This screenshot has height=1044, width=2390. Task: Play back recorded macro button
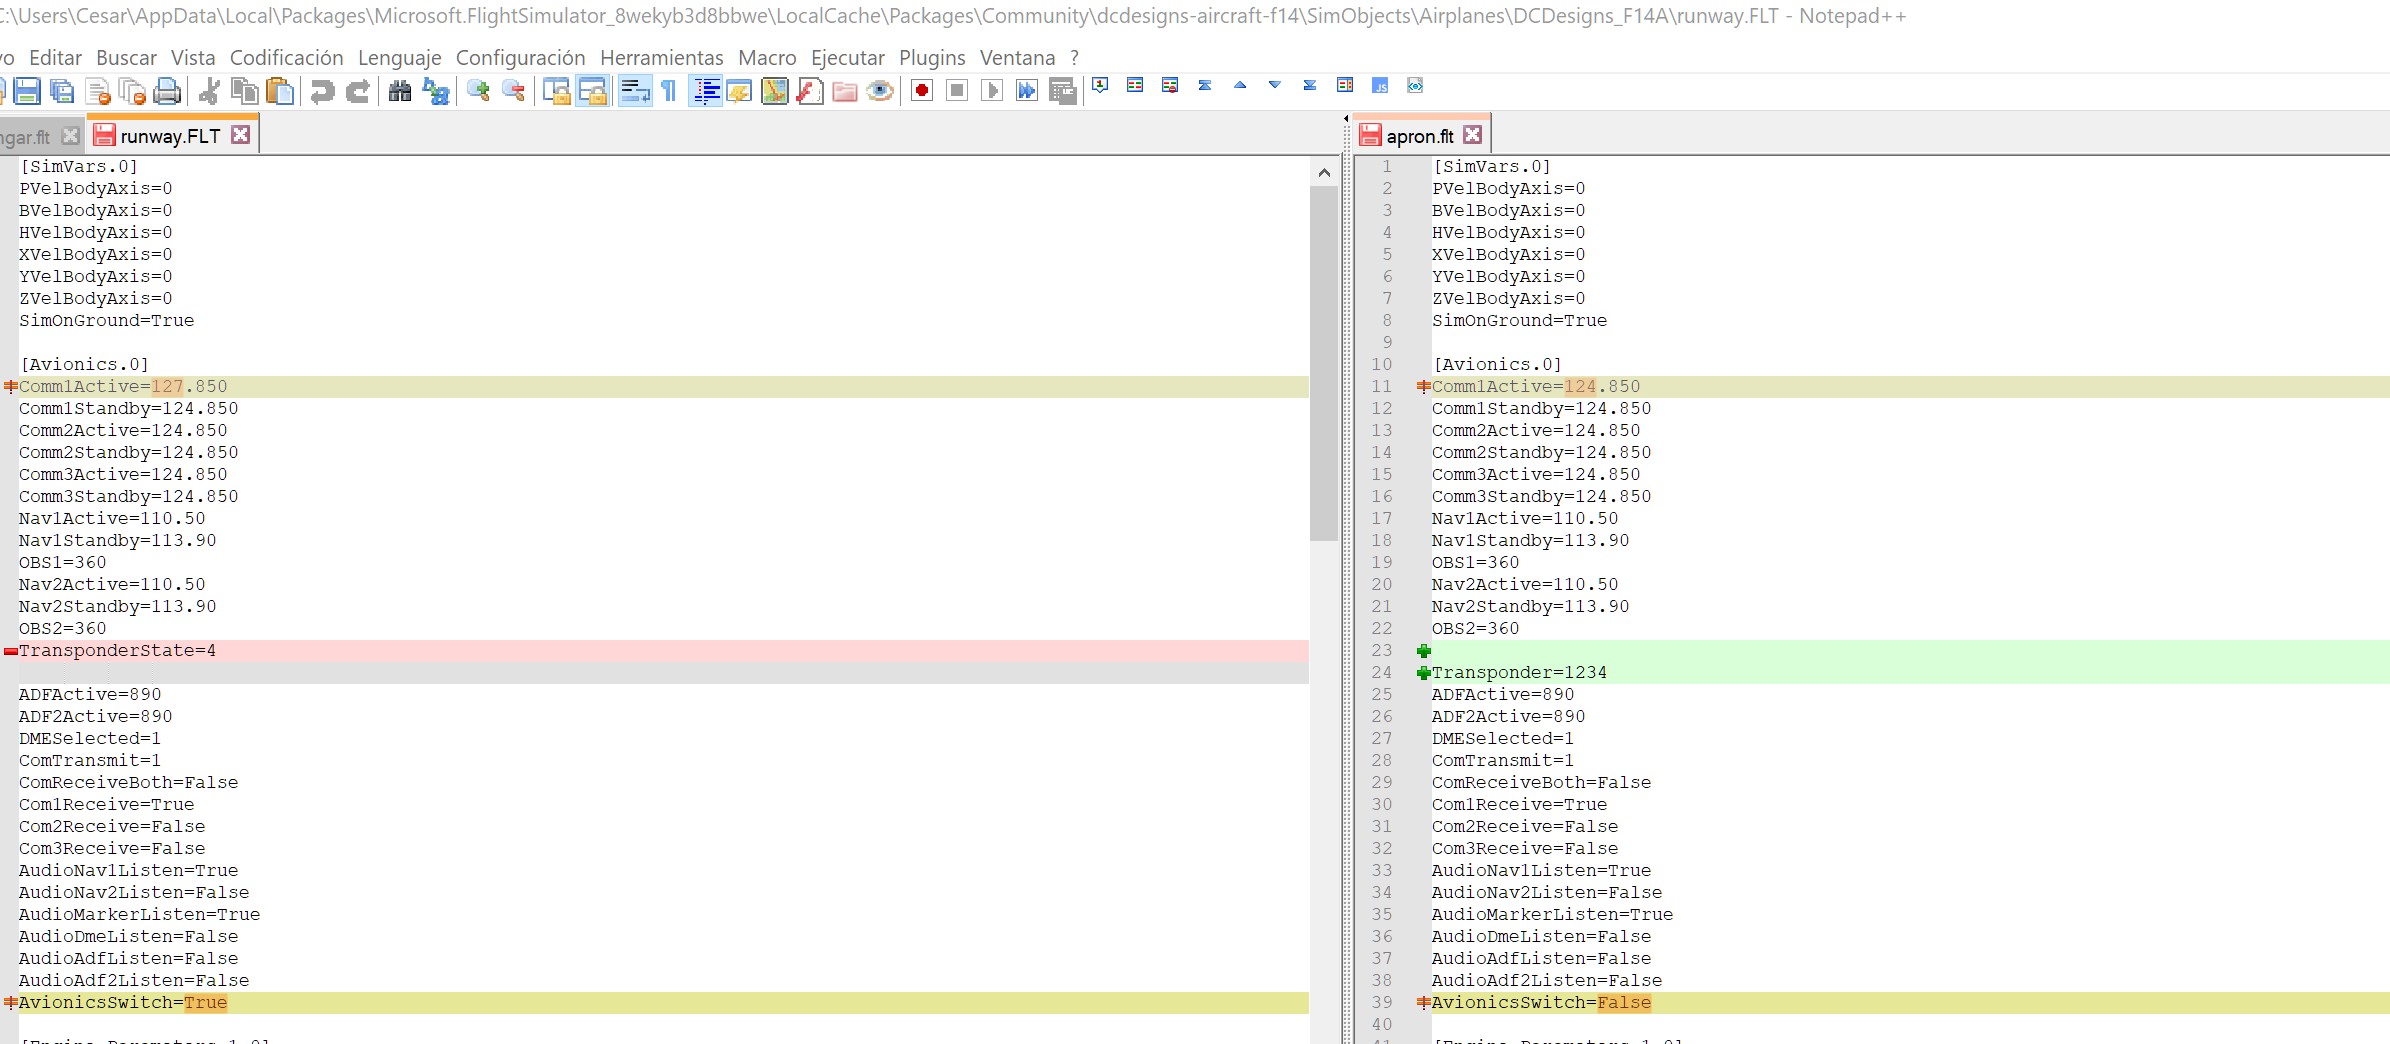991,91
